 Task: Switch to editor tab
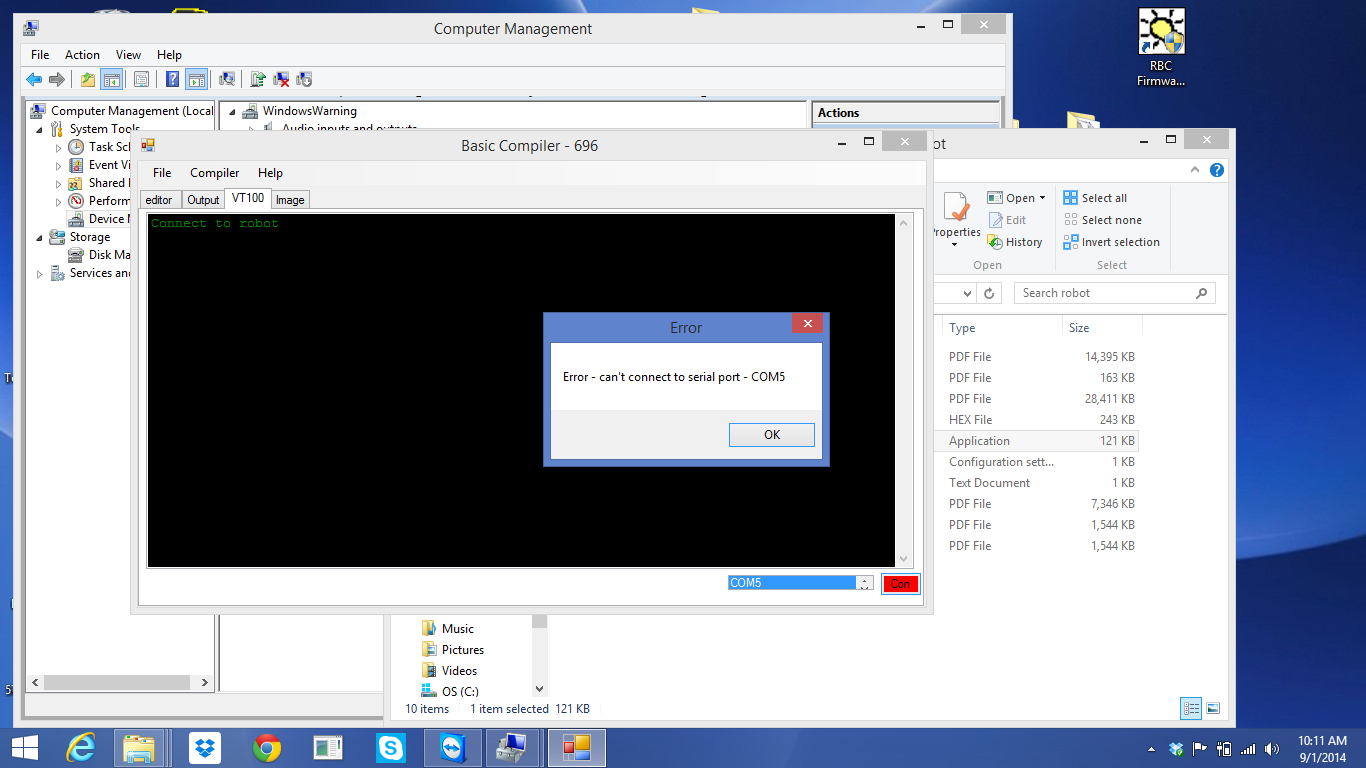click(x=159, y=200)
